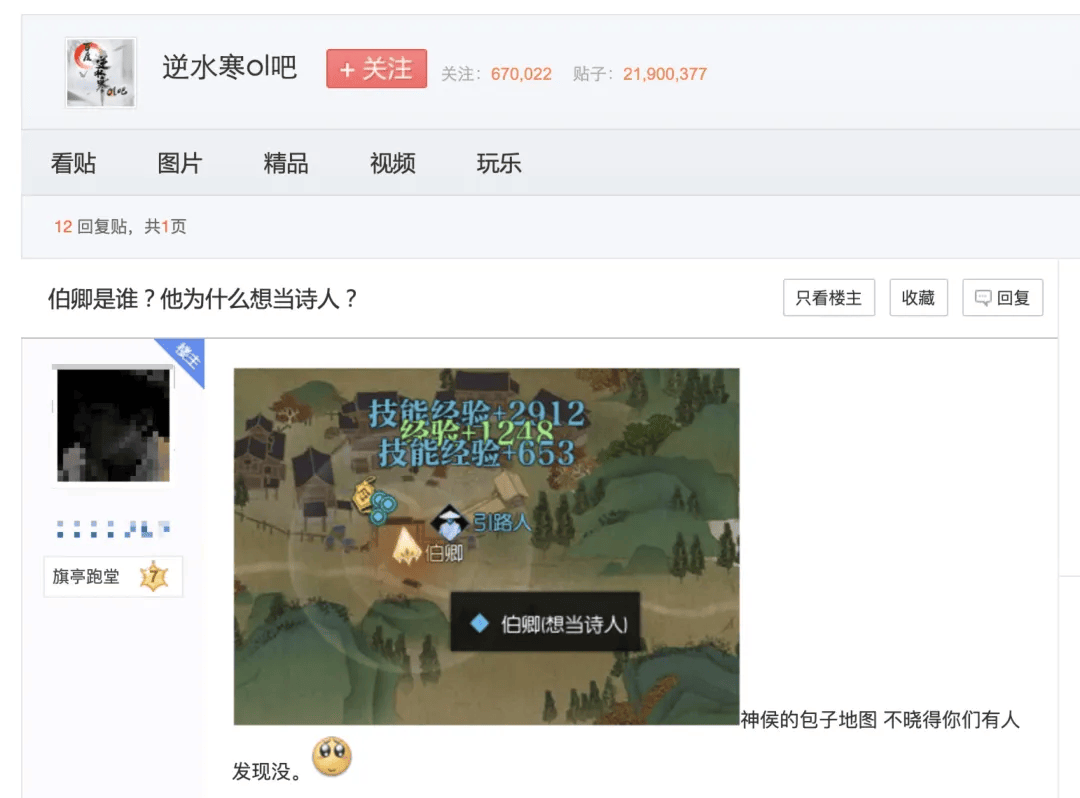Image resolution: width=1080 pixels, height=798 pixels.
Task: Open the 玩乐 tab
Action: tap(499, 163)
